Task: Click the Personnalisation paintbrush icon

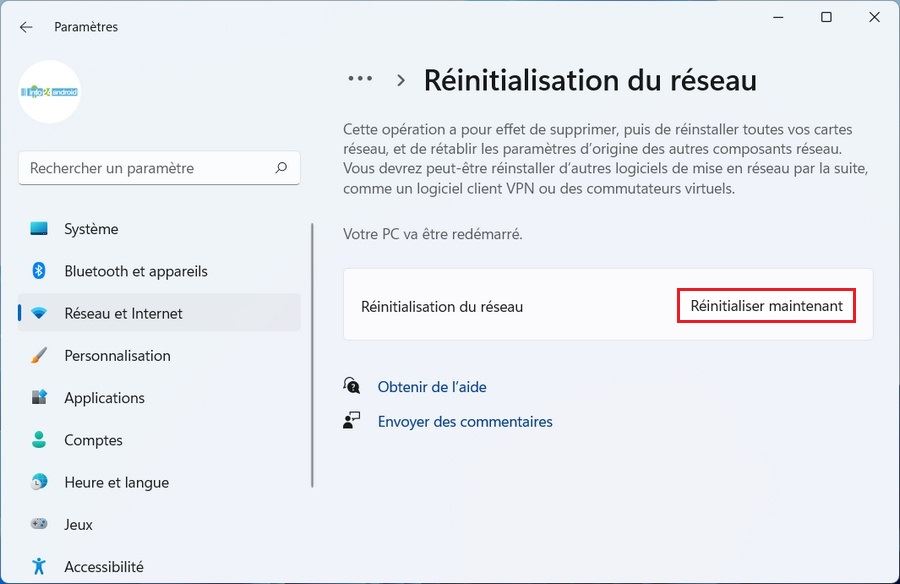Action: (39, 356)
